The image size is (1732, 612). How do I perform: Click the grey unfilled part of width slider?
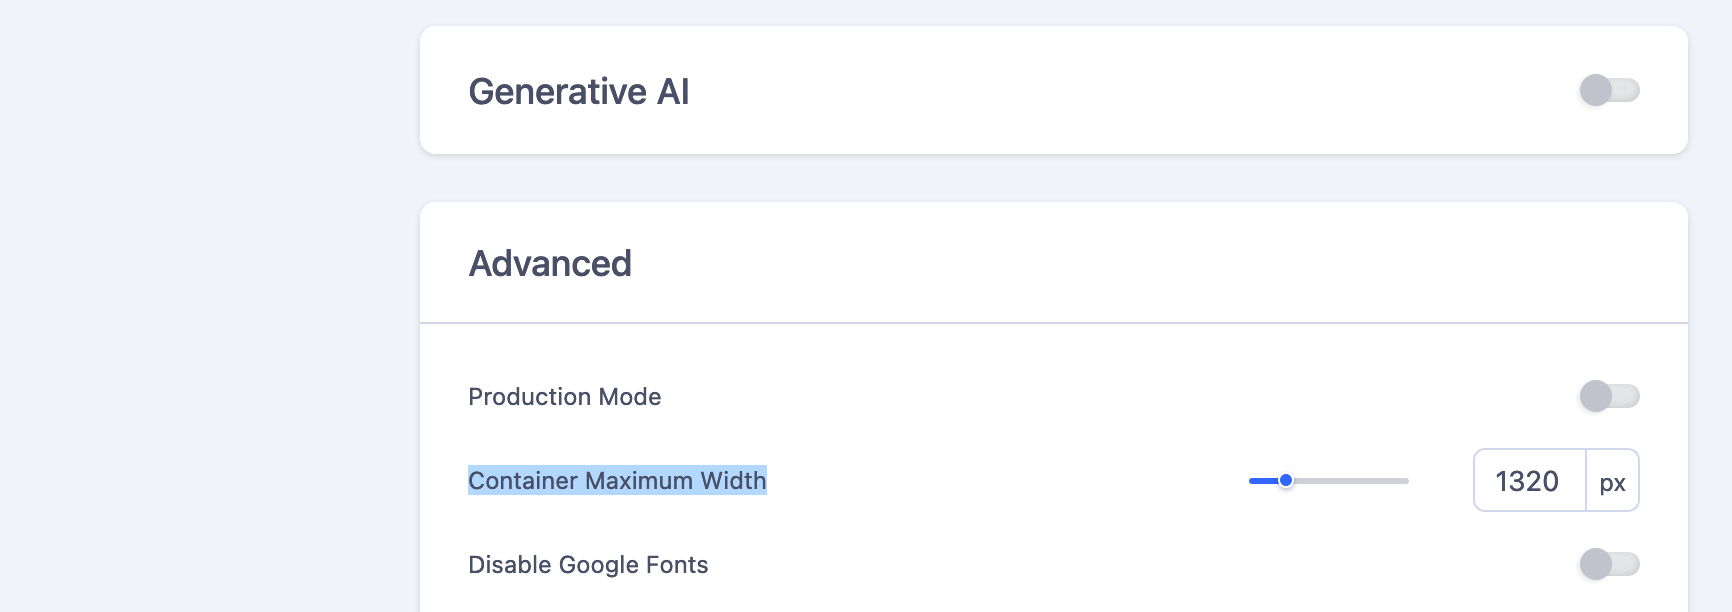pyautogui.click(x=1350, y=481)
